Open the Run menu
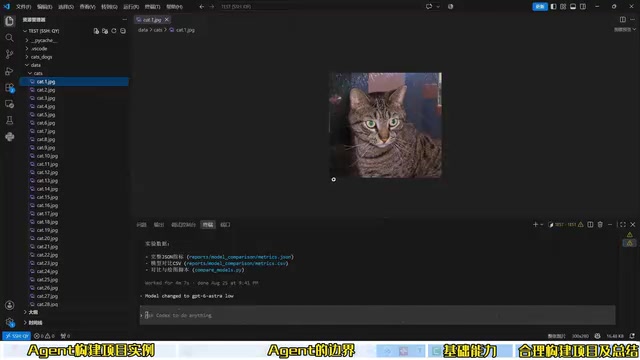Viewport: 640px width, 360px height. point(131,7)
